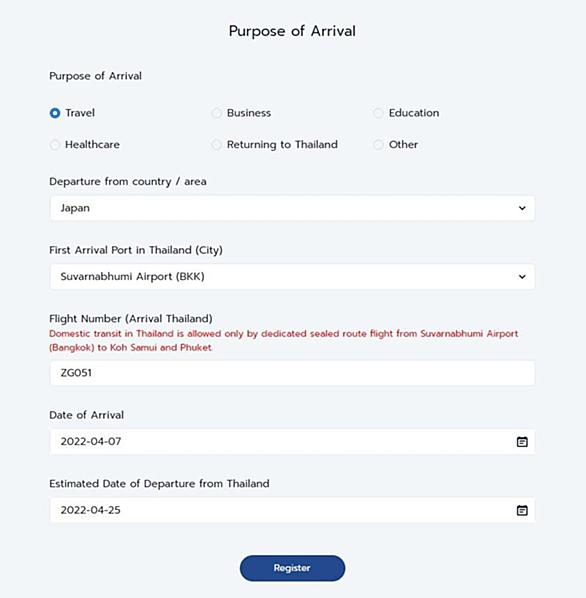586x598 pixels.
Task: Select the Travel radio button
Action: 55,113
